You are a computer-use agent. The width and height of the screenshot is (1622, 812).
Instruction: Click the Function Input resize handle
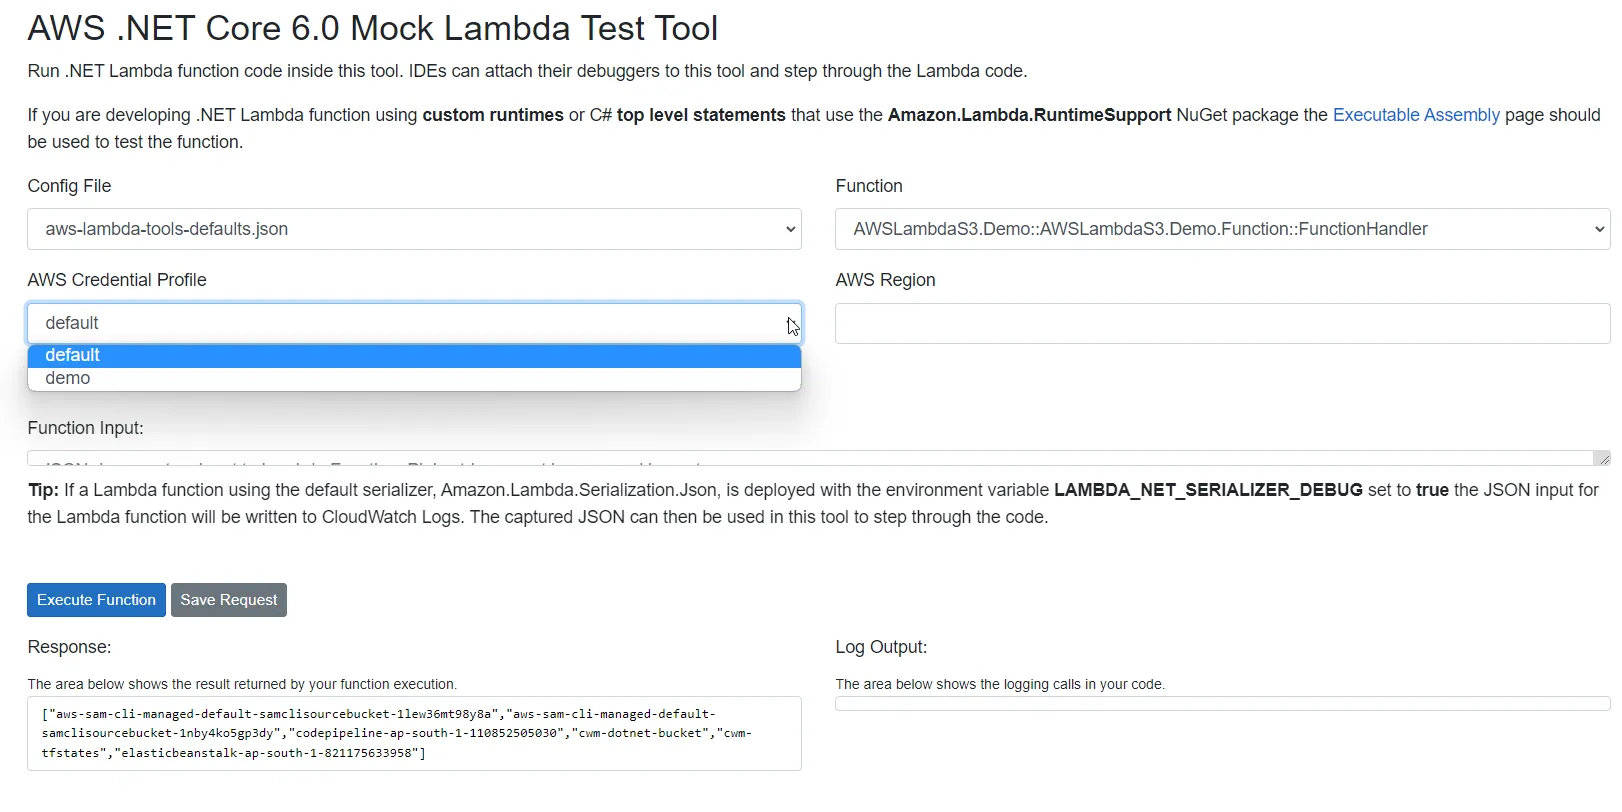pyautogui.click(x=1604, y=459)
